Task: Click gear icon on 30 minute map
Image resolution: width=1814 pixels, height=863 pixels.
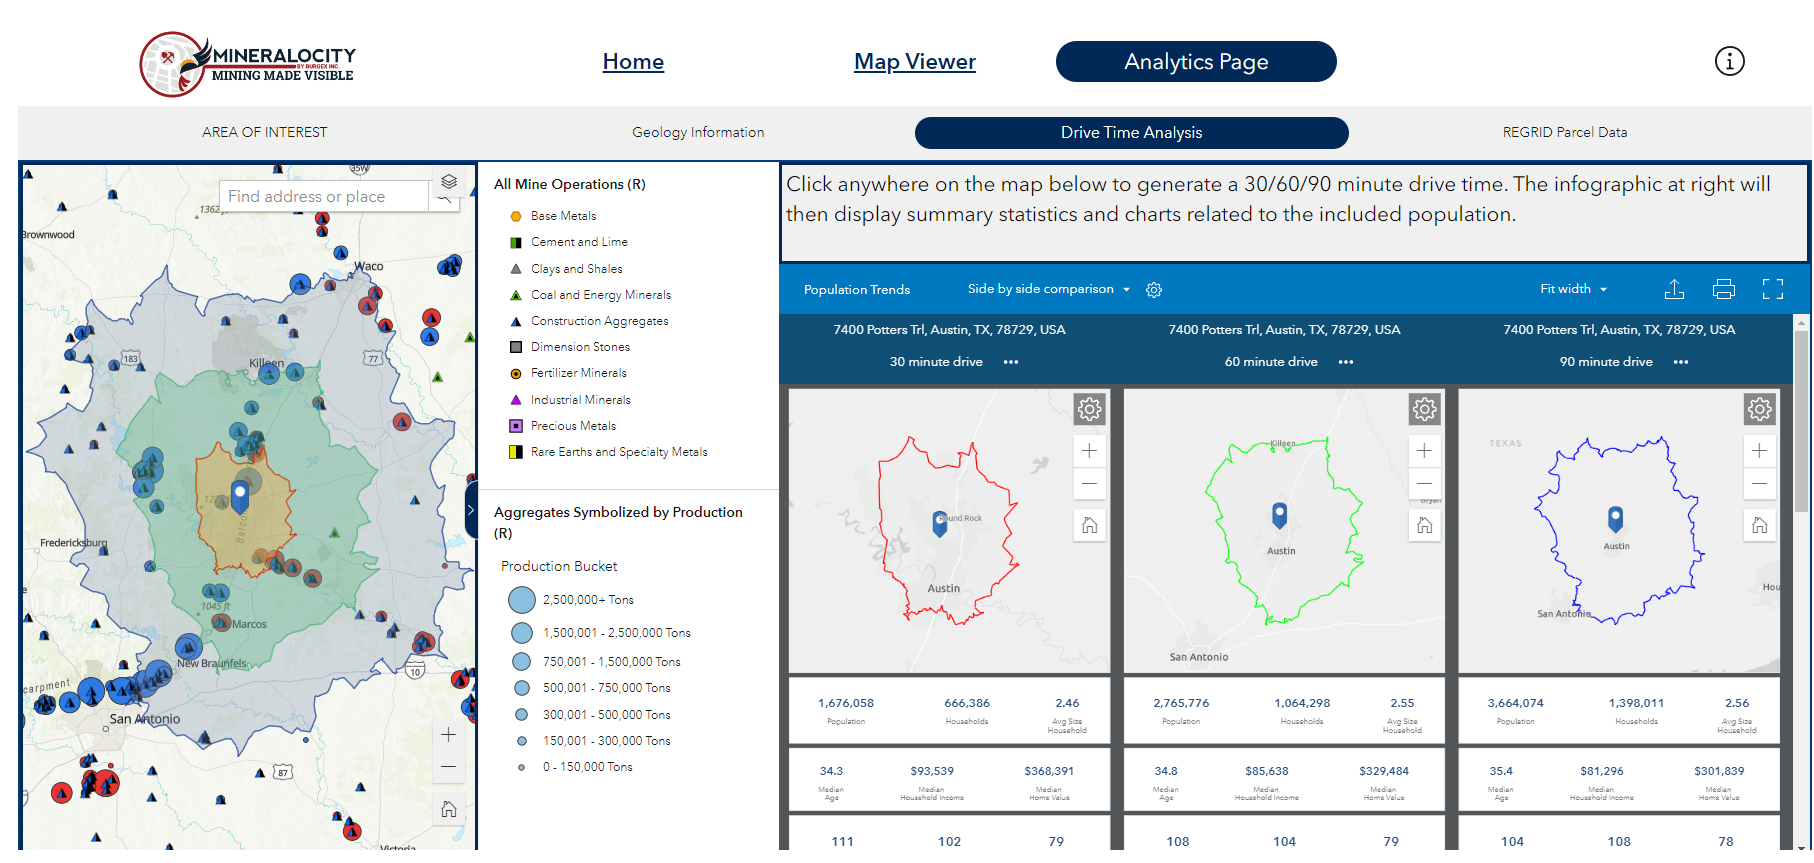Action: click(1089, 409)
